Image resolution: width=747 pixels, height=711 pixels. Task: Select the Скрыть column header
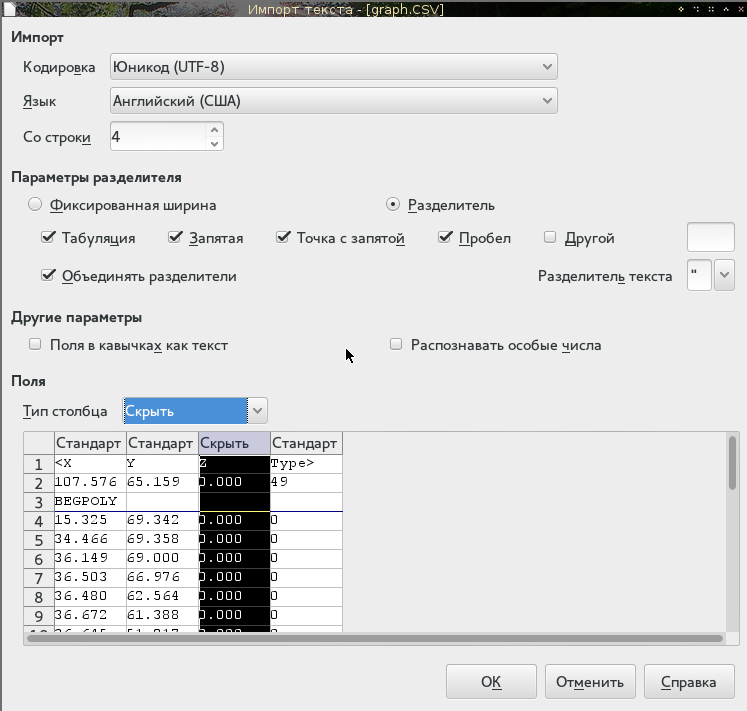[234, 443]
